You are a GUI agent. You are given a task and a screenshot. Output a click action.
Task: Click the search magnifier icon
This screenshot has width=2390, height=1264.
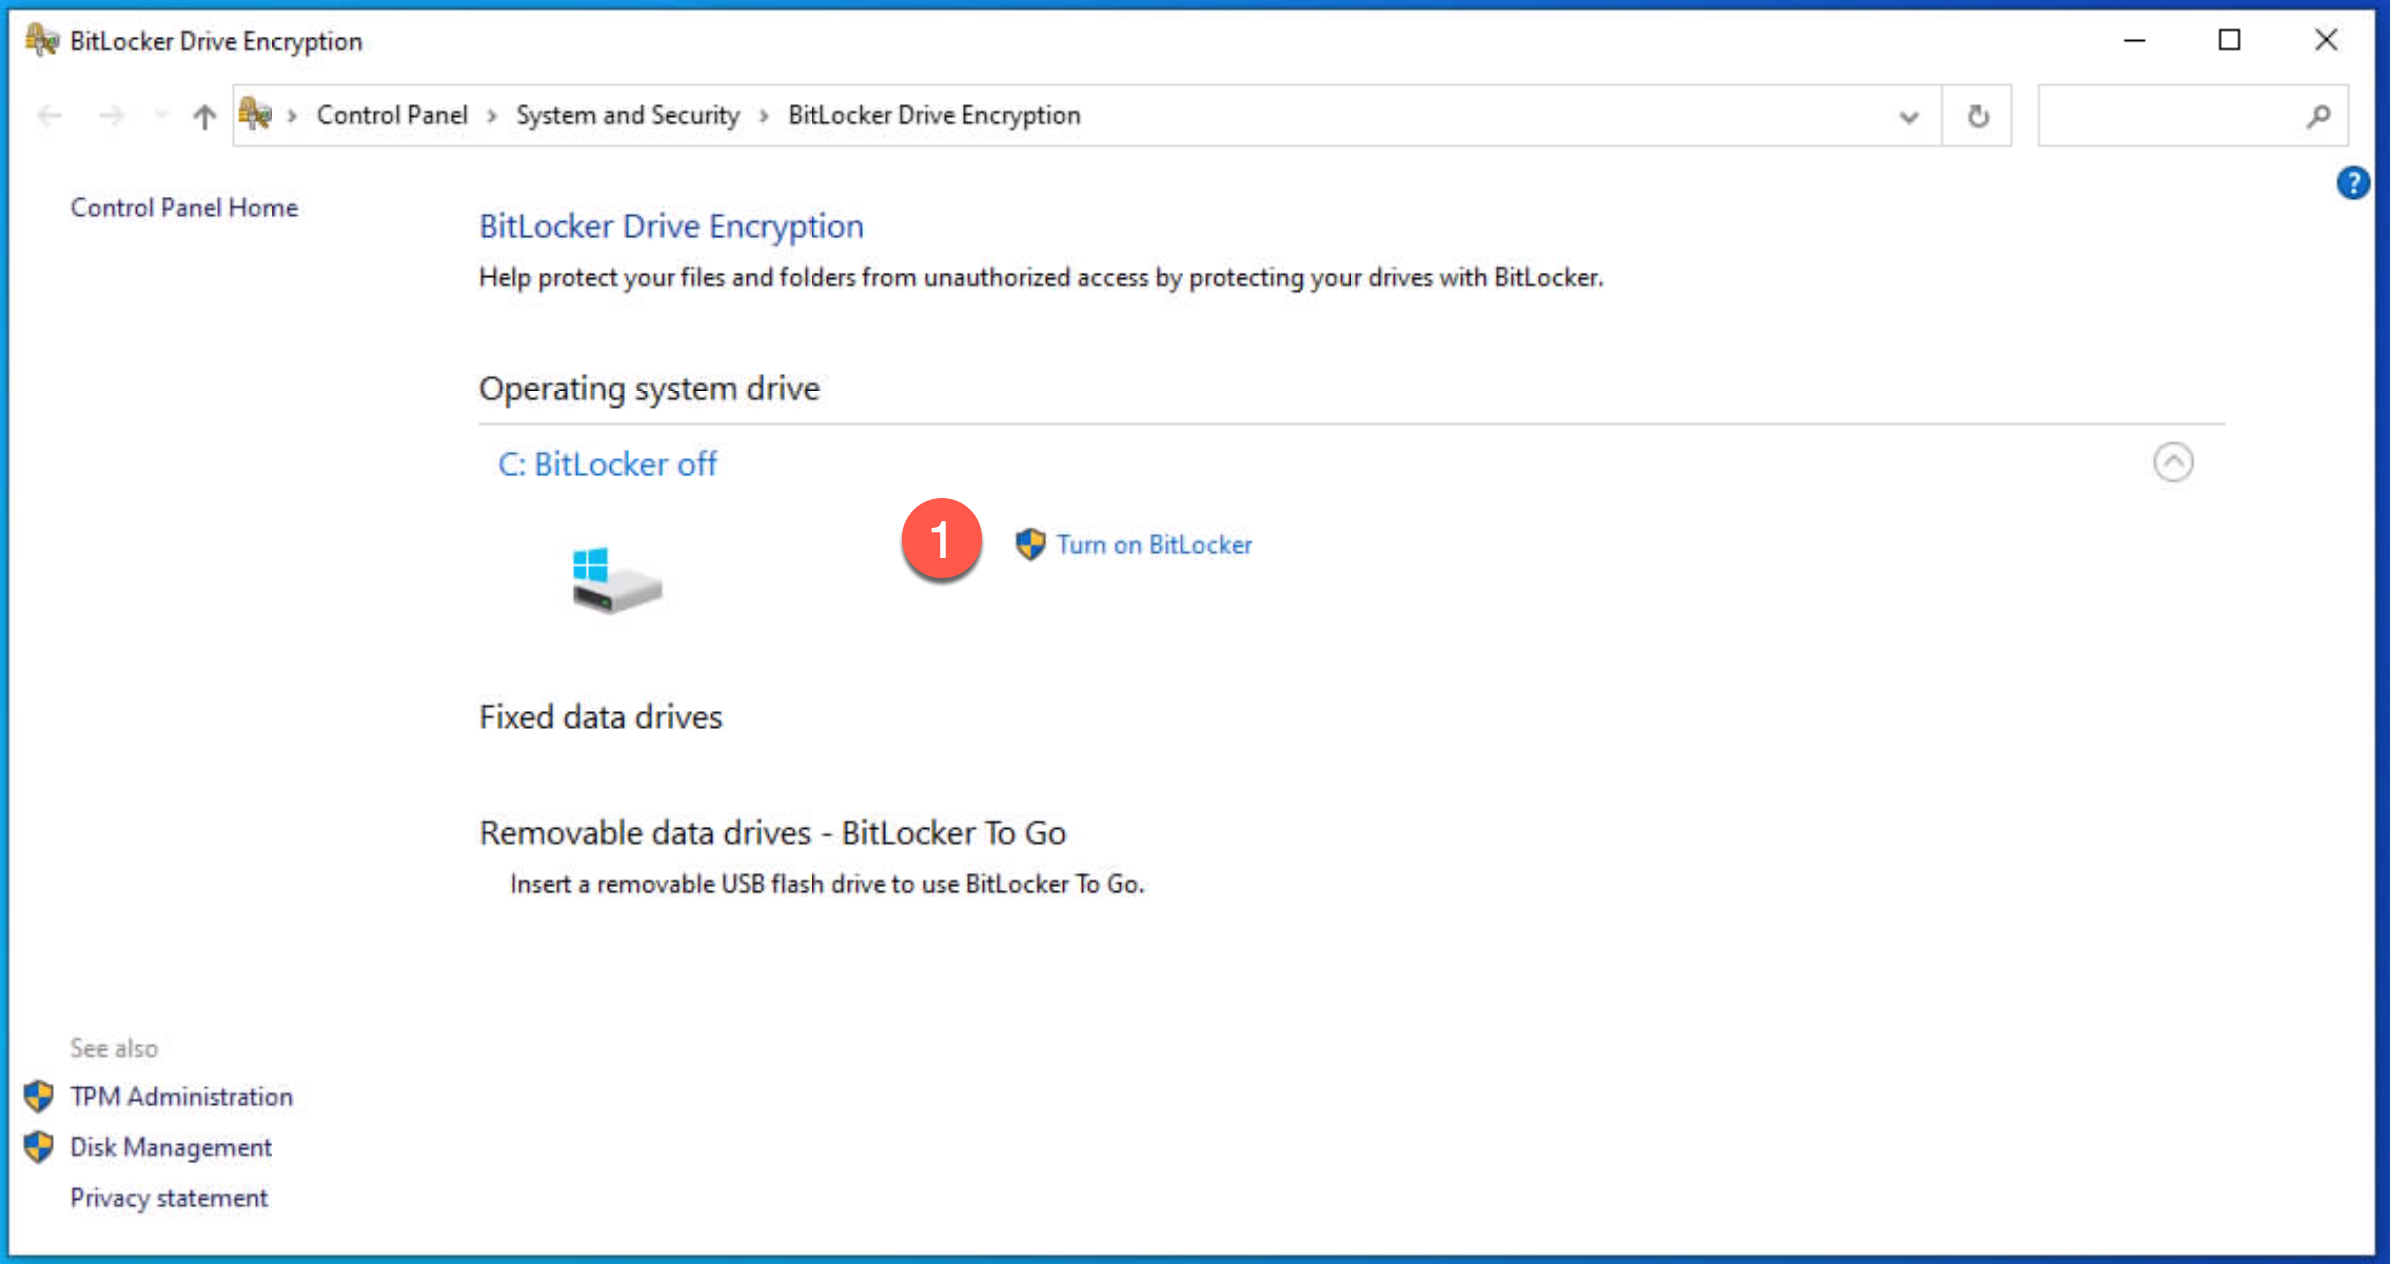coord(2319,116)
